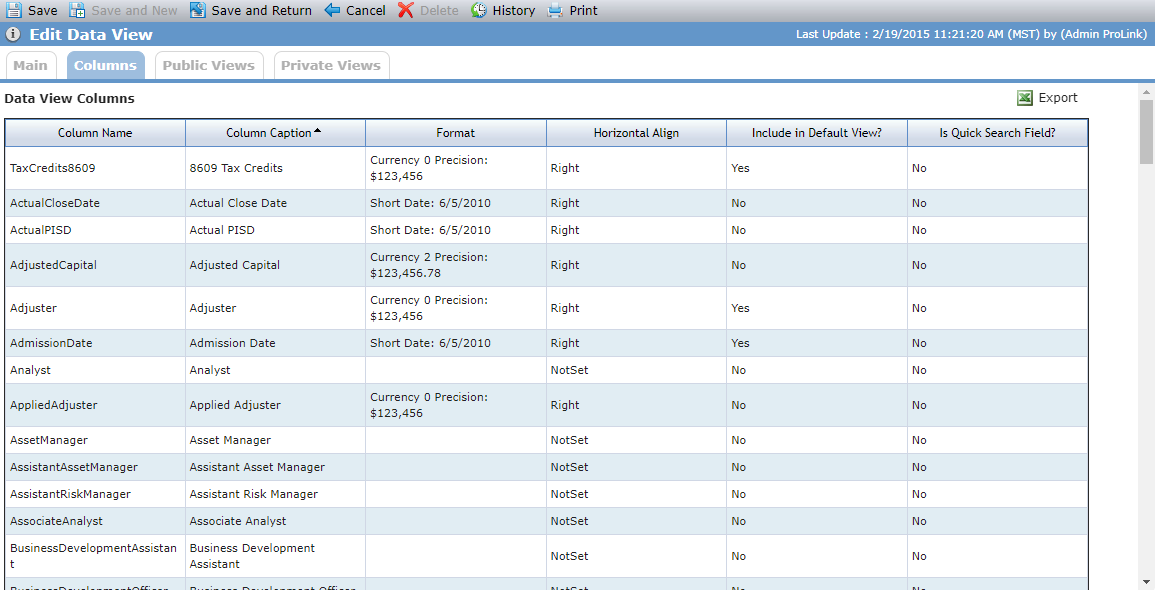The height and width of the screenshot is (590, 1155).
Task: Click the Actual Close Date caption
Action: pos(238,203)
